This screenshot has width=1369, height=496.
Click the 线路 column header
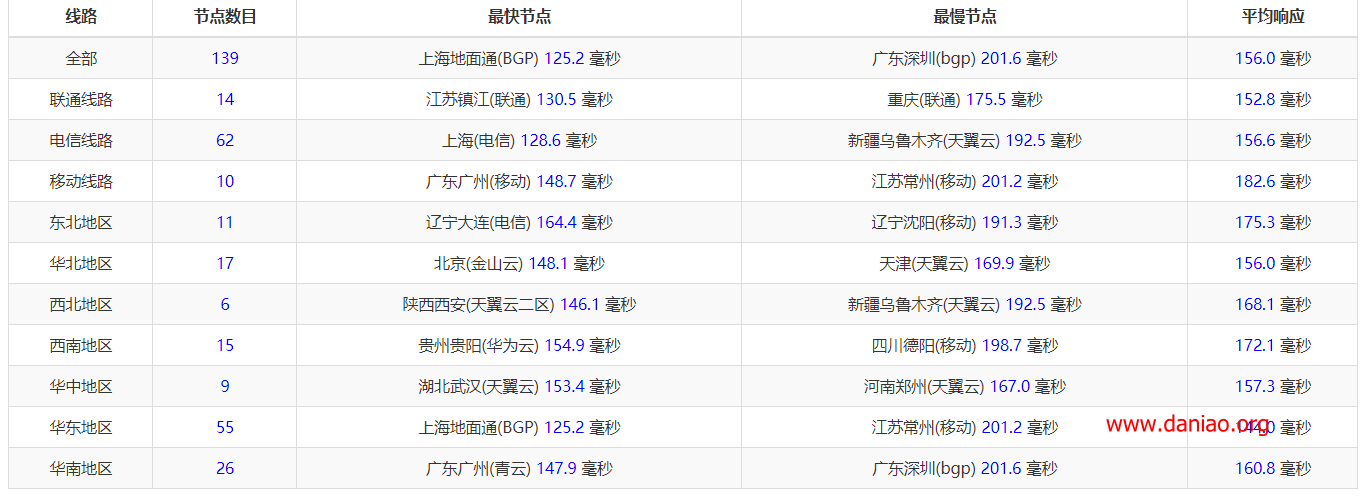pyautogui.click(x=81, y=17)
